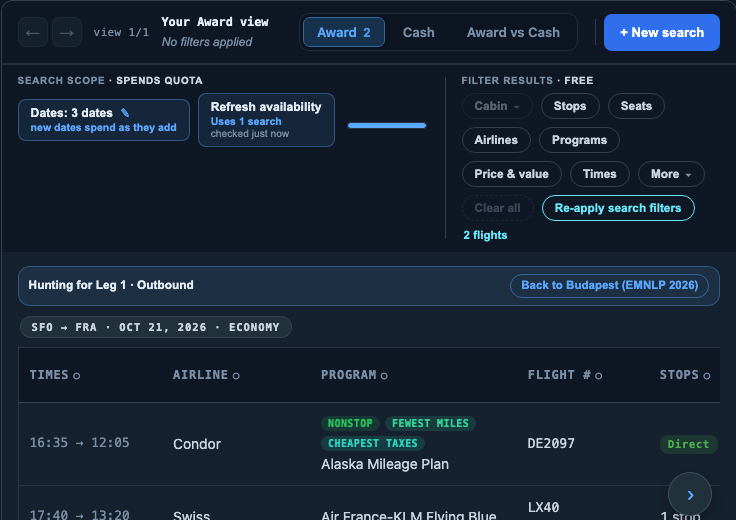The image size is (736, 520).
Task: Switch to the Cash tab
Action: coord(418,32)
